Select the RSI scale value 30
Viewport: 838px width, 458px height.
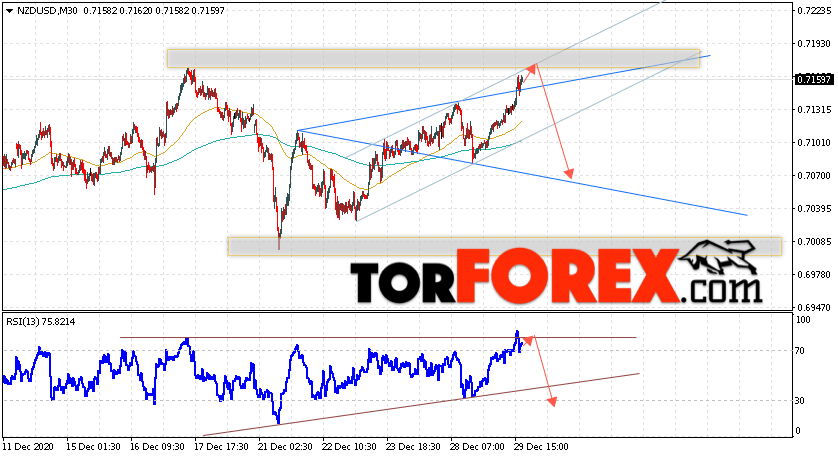point(800,401)
